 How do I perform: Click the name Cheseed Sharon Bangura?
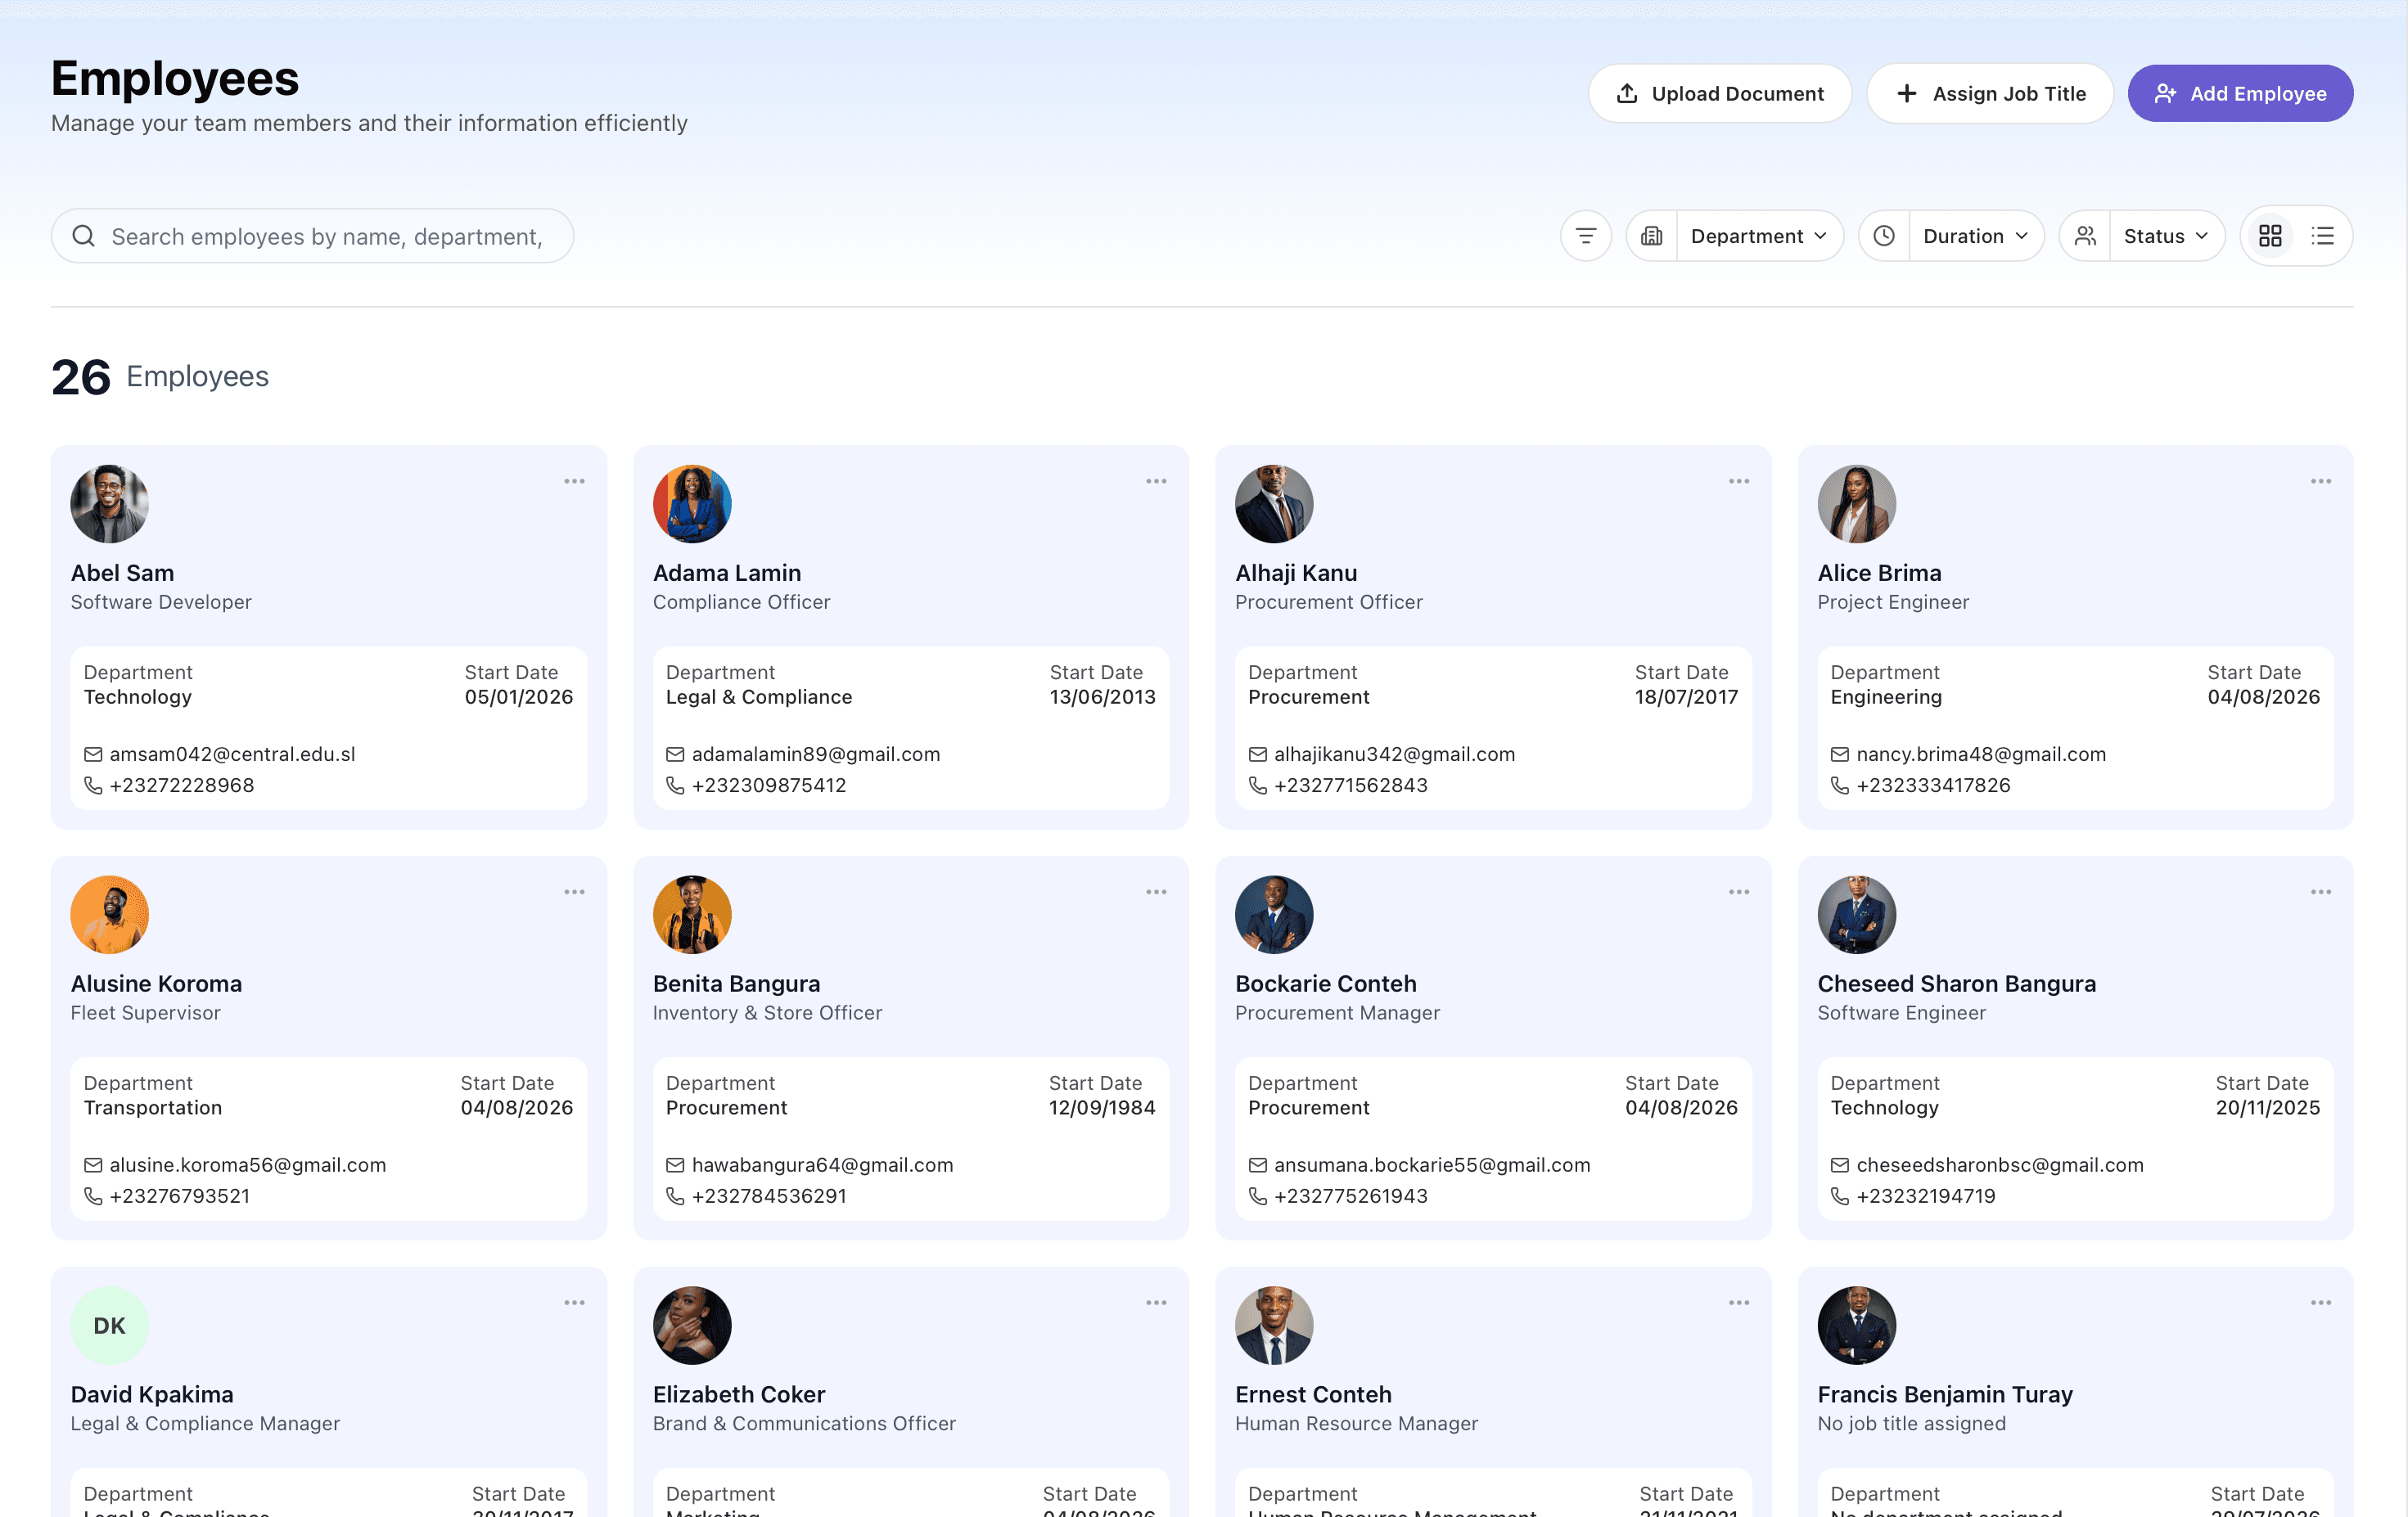pyautogui.click(x=1956, y=984)
